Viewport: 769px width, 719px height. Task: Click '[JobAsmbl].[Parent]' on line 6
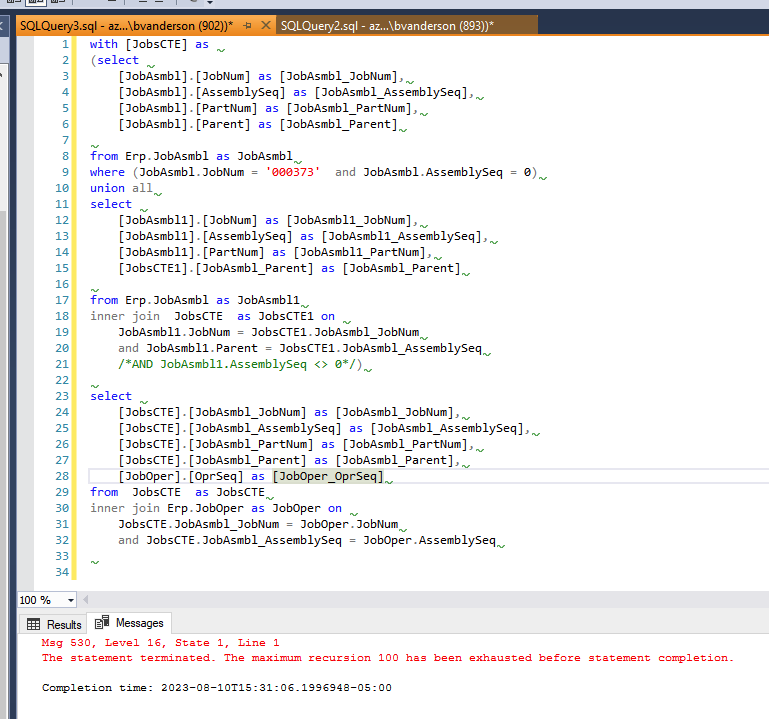[184, 125]
